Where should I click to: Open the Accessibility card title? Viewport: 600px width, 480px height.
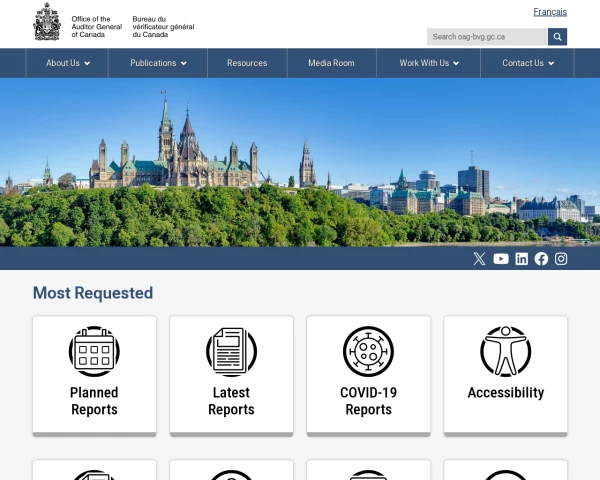(505, 393)
